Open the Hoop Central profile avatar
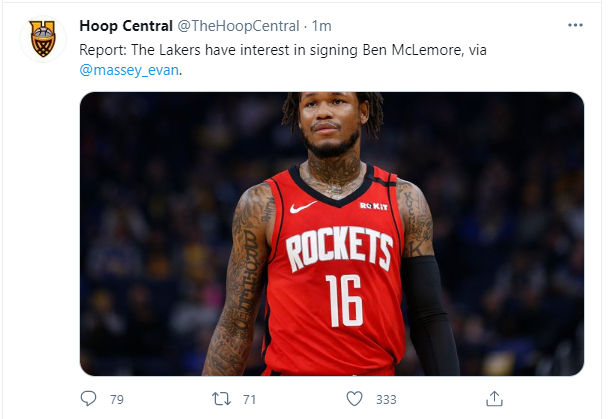Viewport: 608px width, 419px height. (x=43, y=39)
